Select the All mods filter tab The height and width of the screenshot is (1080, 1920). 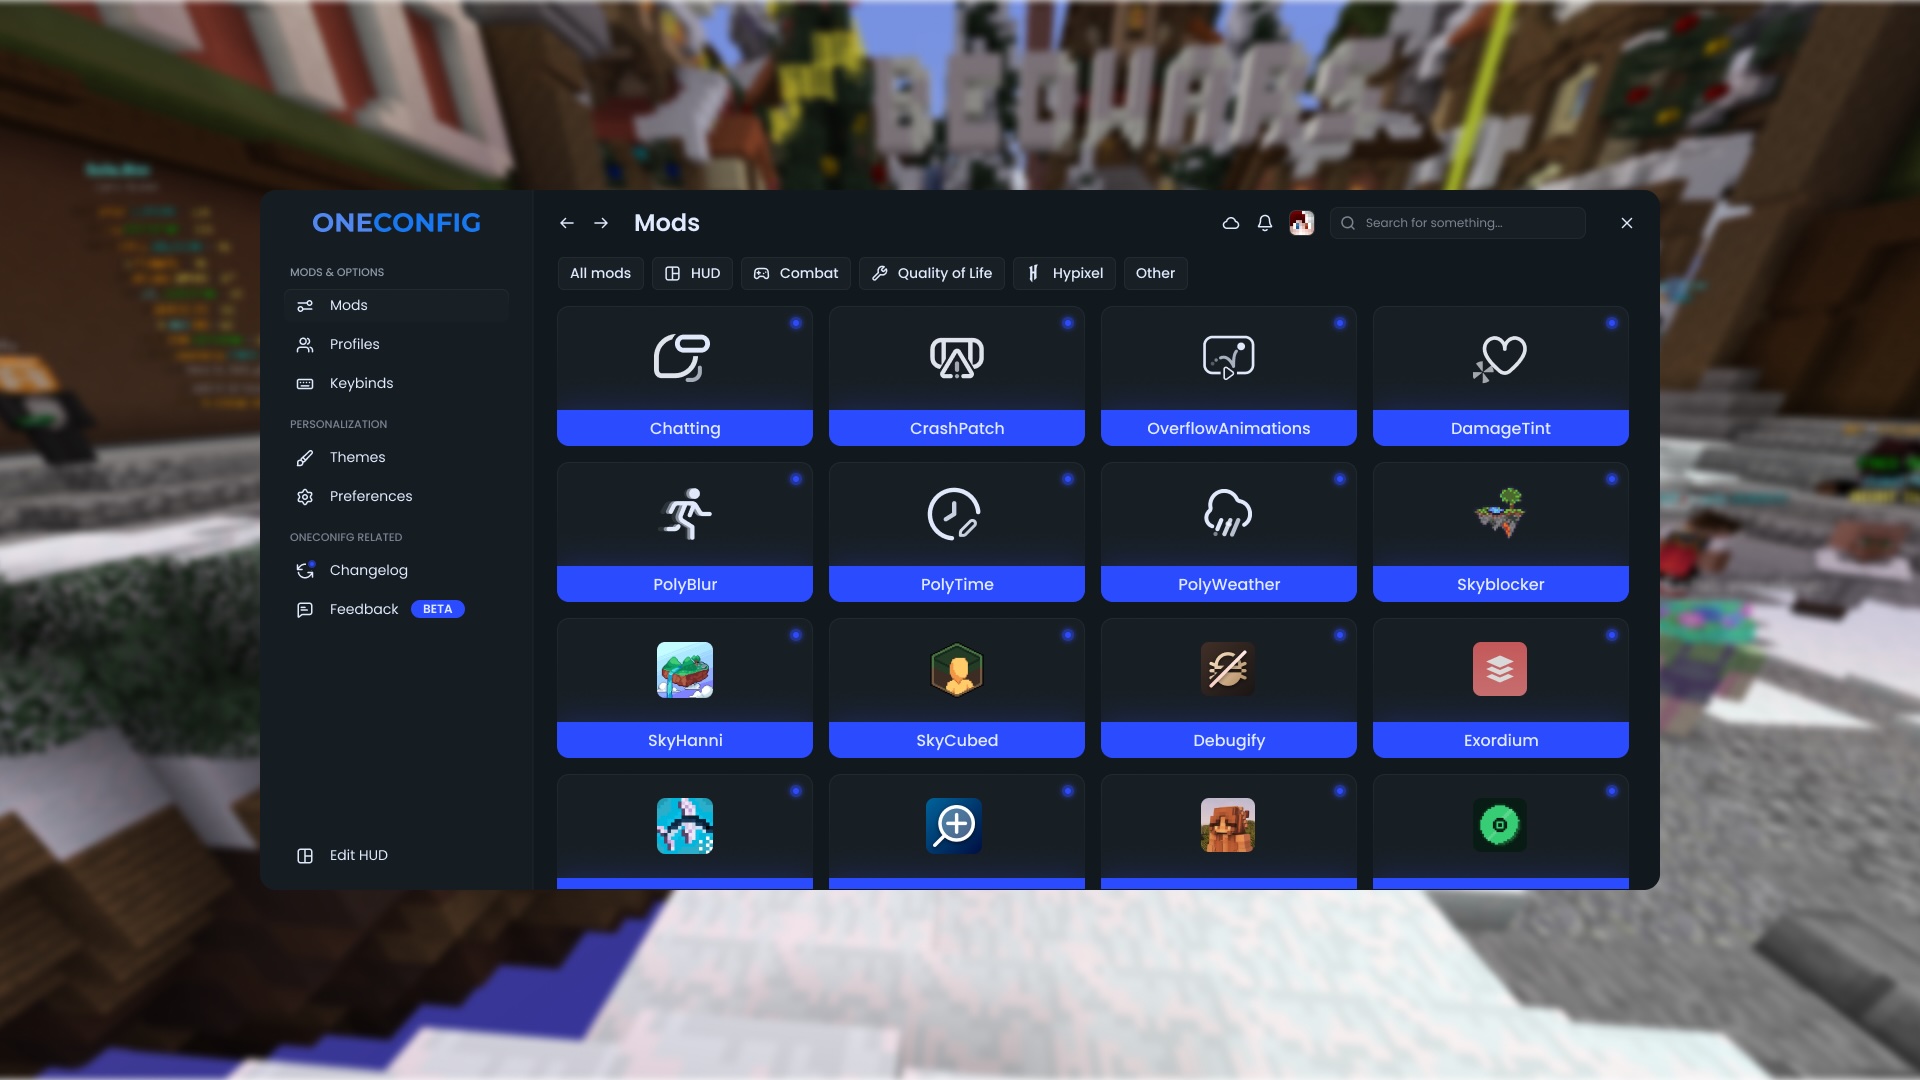pos(600,273)
